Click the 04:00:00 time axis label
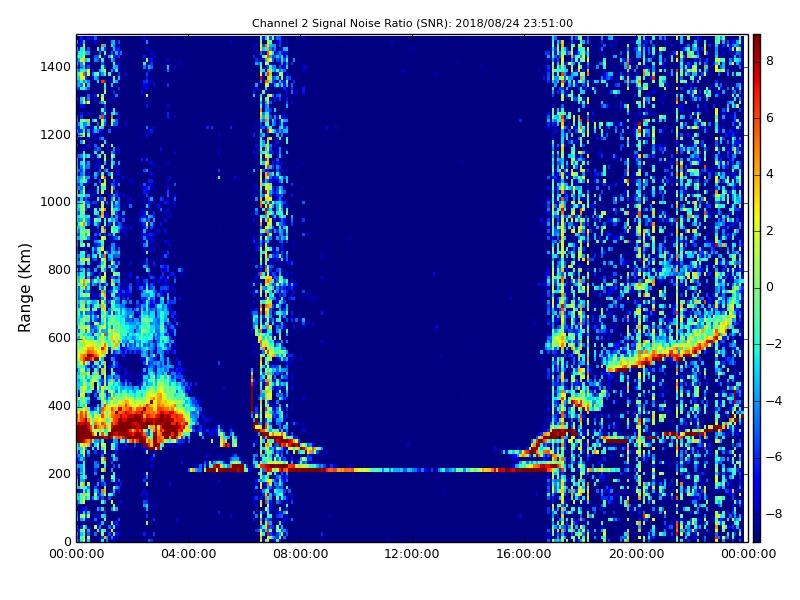Image resolution: width=800 pixels, height=600 pixels. click(x=189, y=554)
